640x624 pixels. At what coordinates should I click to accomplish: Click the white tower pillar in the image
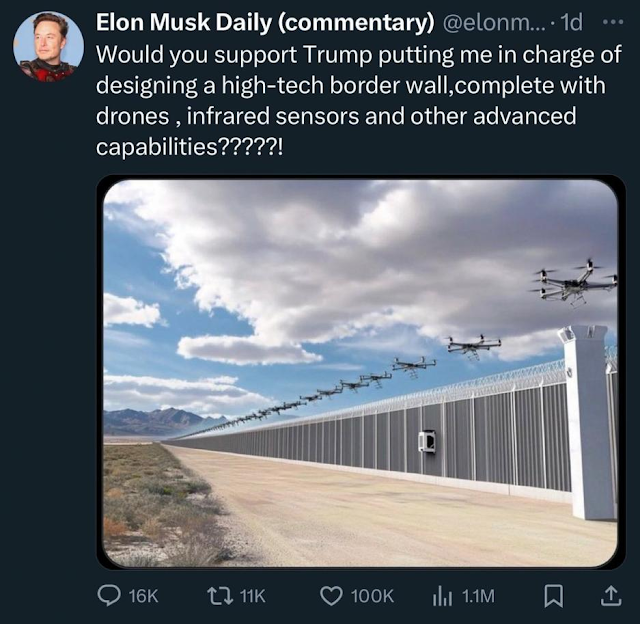coord(589,422)
